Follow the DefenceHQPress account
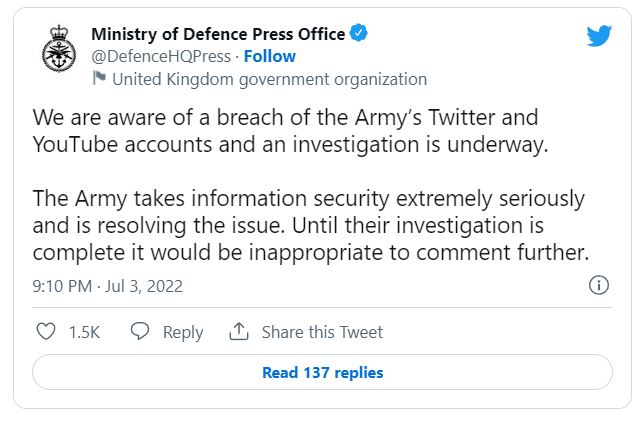 pyautogui.click(x=269, y=56)
